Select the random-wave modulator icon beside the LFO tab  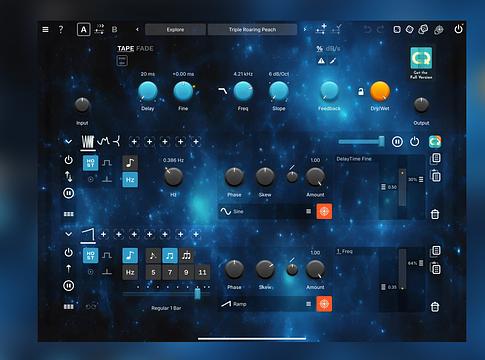pyautogui.click(x=103, y=142)
